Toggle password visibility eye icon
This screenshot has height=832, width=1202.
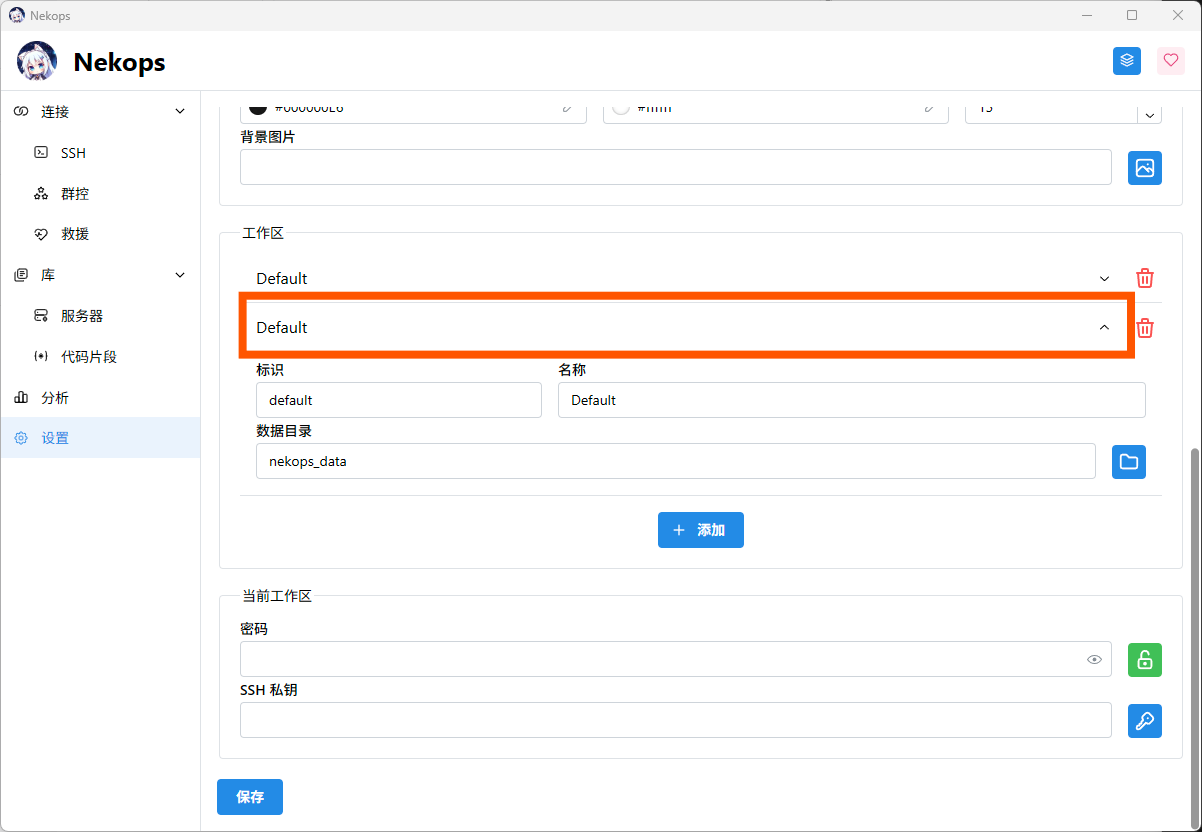coord(1095,660)
